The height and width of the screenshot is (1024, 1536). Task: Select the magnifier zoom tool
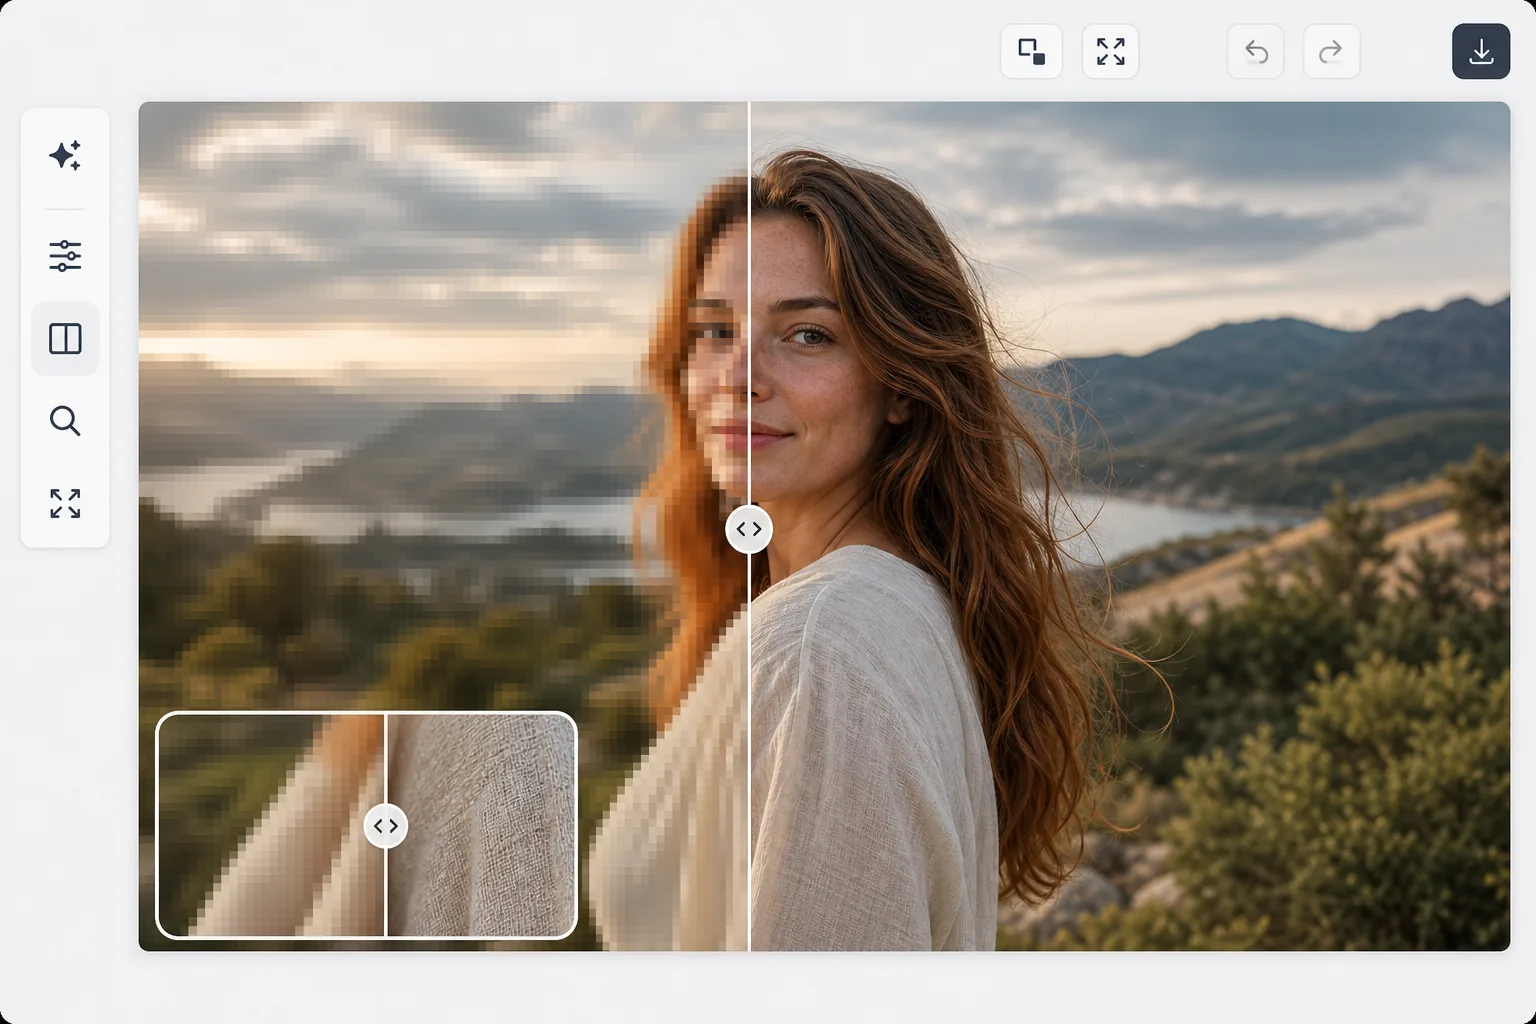click(x=65, y=421)
